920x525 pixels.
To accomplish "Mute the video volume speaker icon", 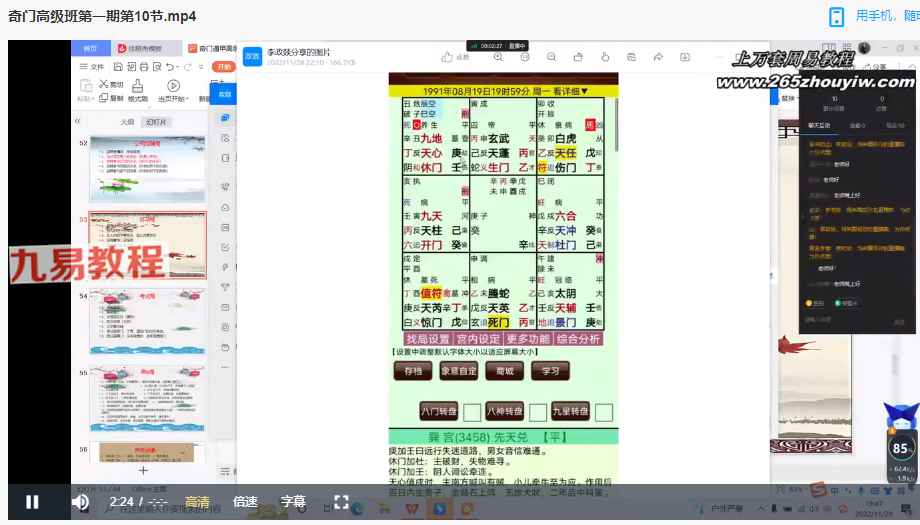I will (81, 502).
